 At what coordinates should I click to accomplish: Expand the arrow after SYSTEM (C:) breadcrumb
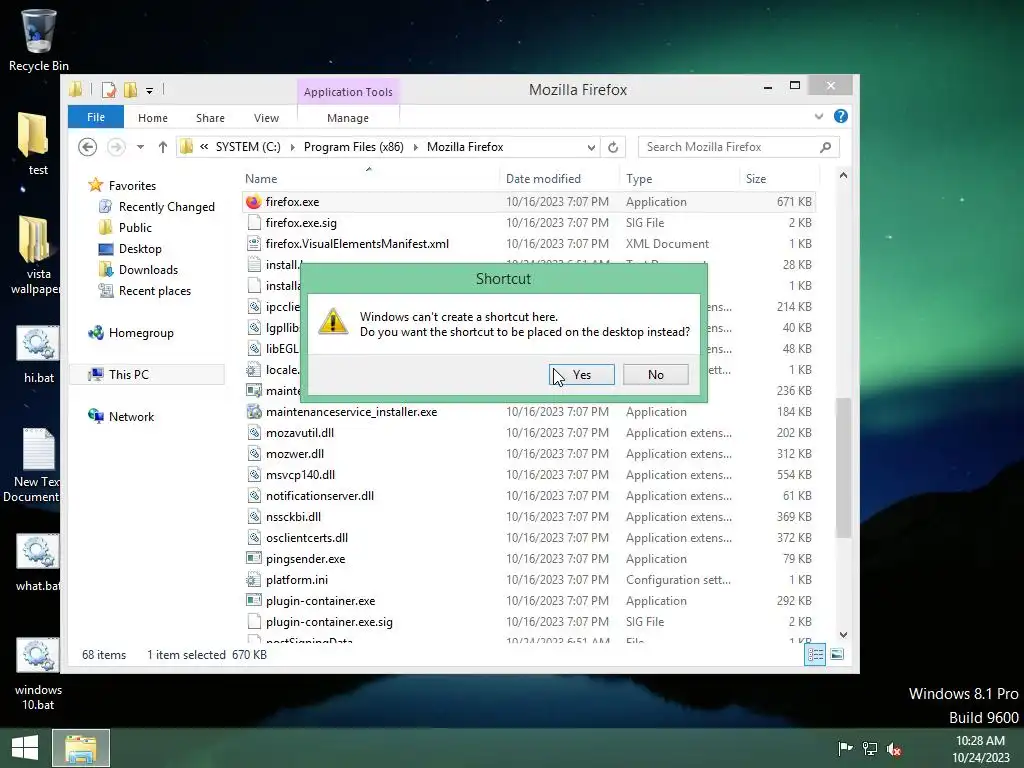tap(292, 147)
